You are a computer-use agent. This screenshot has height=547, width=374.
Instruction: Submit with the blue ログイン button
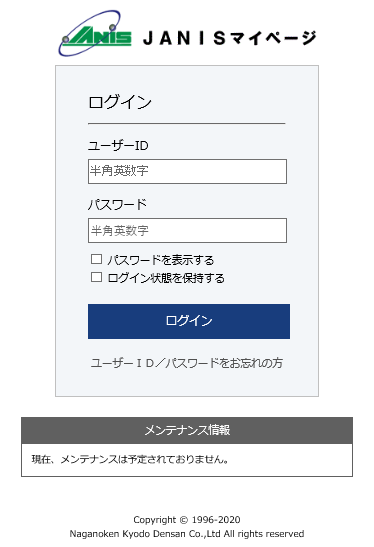pos(189,321)
